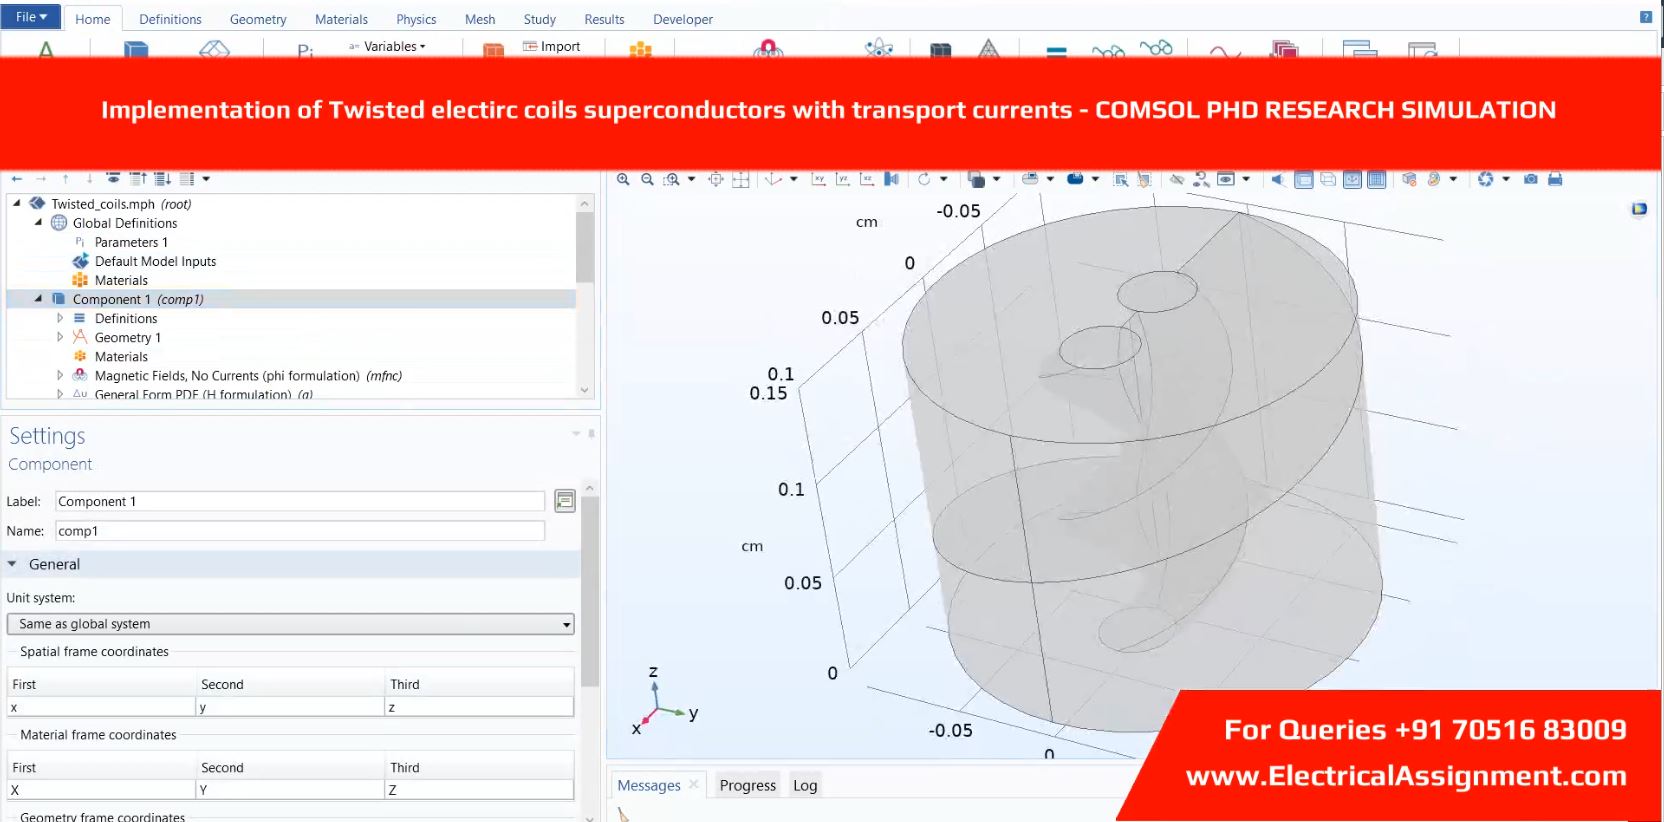Click the Zoom Extents icon
This screenshot has width=1664, height=822.
point(716,179)
